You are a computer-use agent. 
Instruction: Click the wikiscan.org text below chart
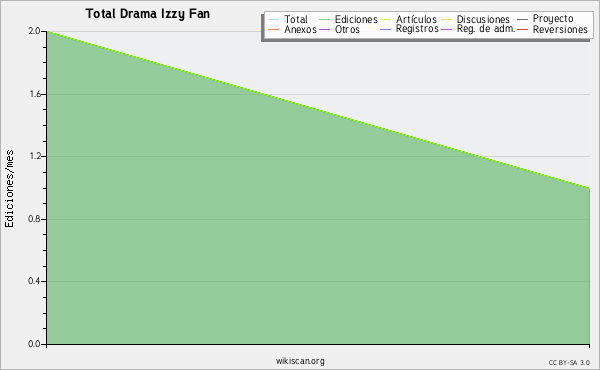tap(300, 361)
